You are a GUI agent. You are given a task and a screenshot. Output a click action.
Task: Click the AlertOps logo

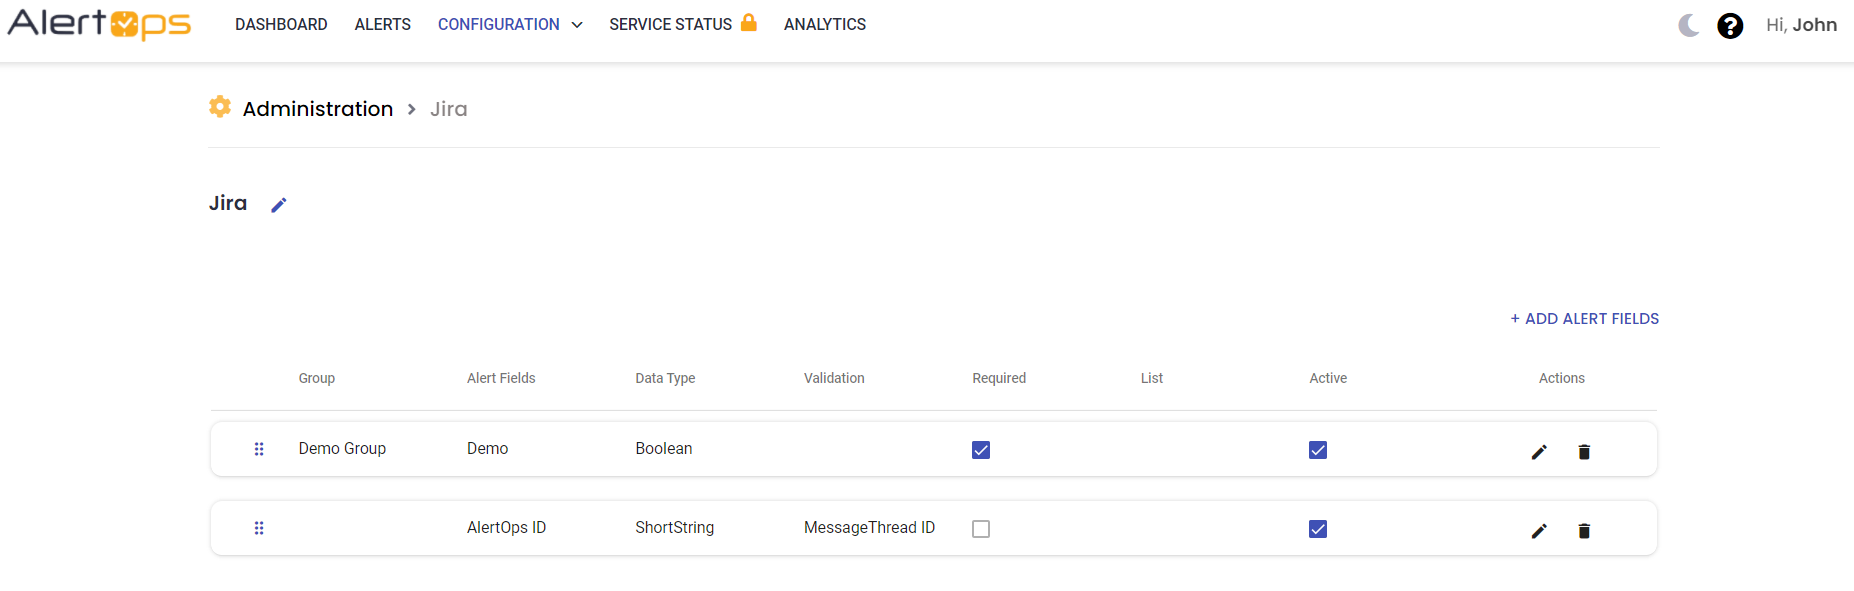(x=99, y=24)
